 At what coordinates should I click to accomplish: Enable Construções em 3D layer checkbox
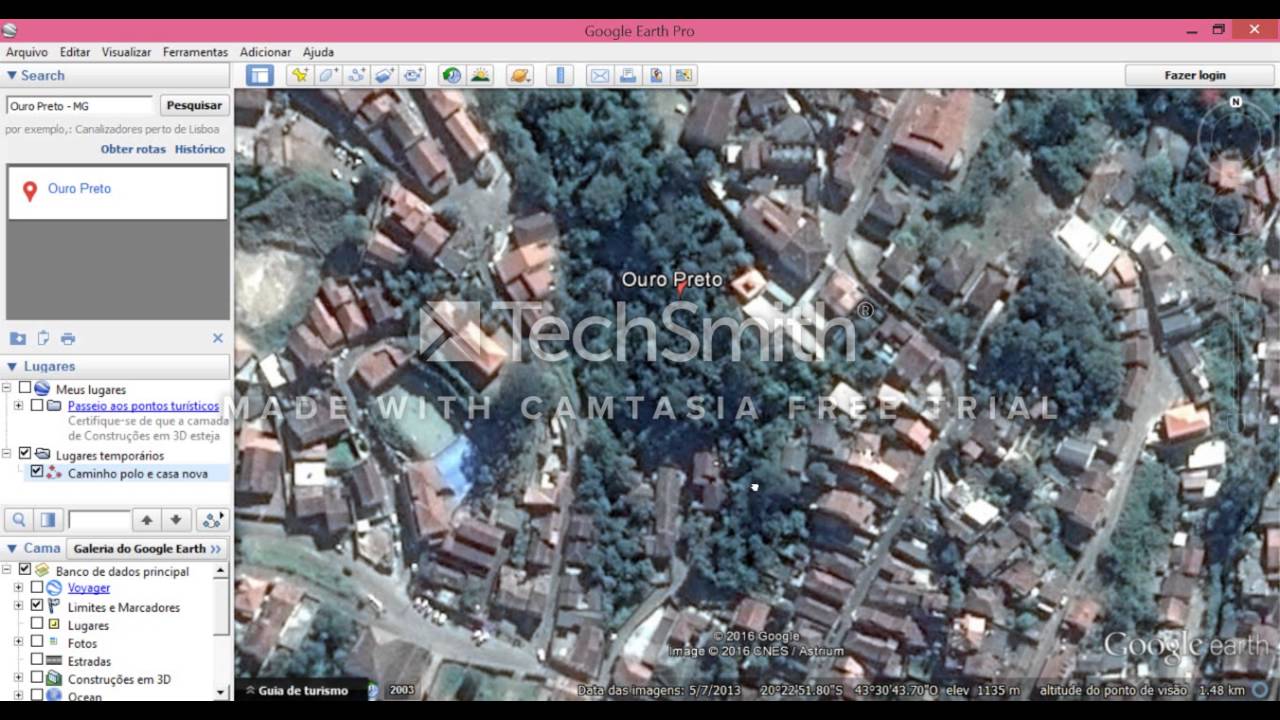pos(37,678)
